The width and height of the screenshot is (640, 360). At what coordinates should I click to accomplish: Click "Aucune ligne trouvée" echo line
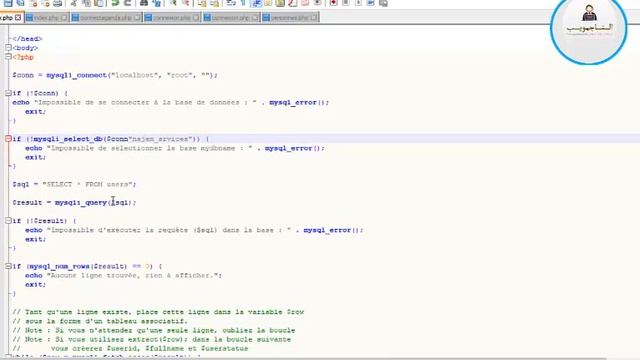pos(123,276)
